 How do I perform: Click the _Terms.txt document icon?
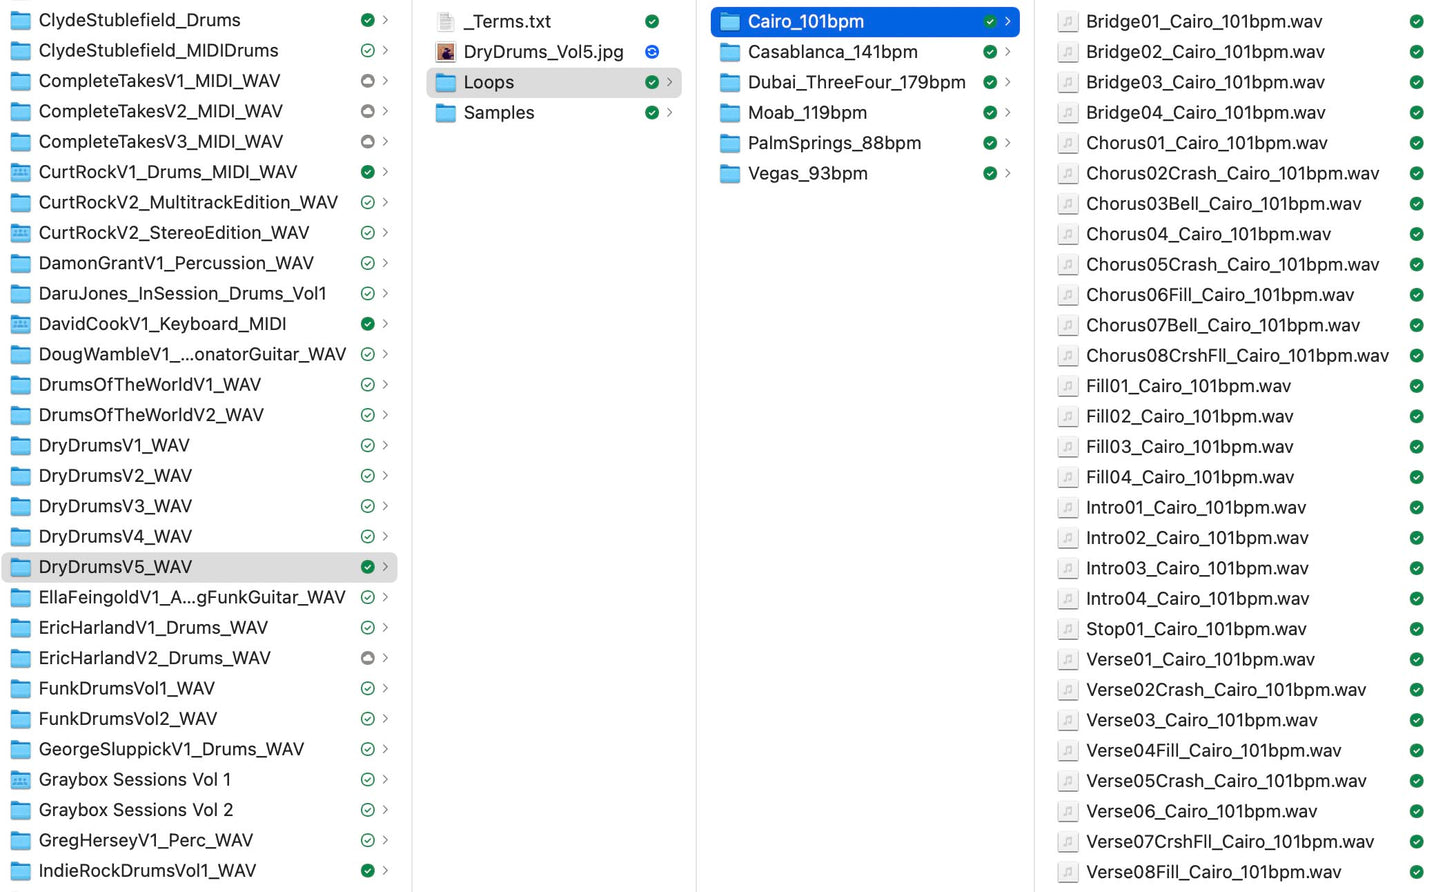446,21
